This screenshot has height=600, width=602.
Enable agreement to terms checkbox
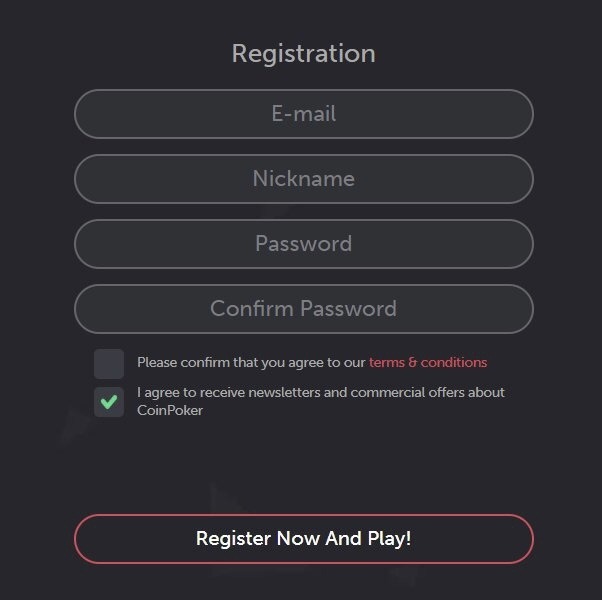point(109,363)
